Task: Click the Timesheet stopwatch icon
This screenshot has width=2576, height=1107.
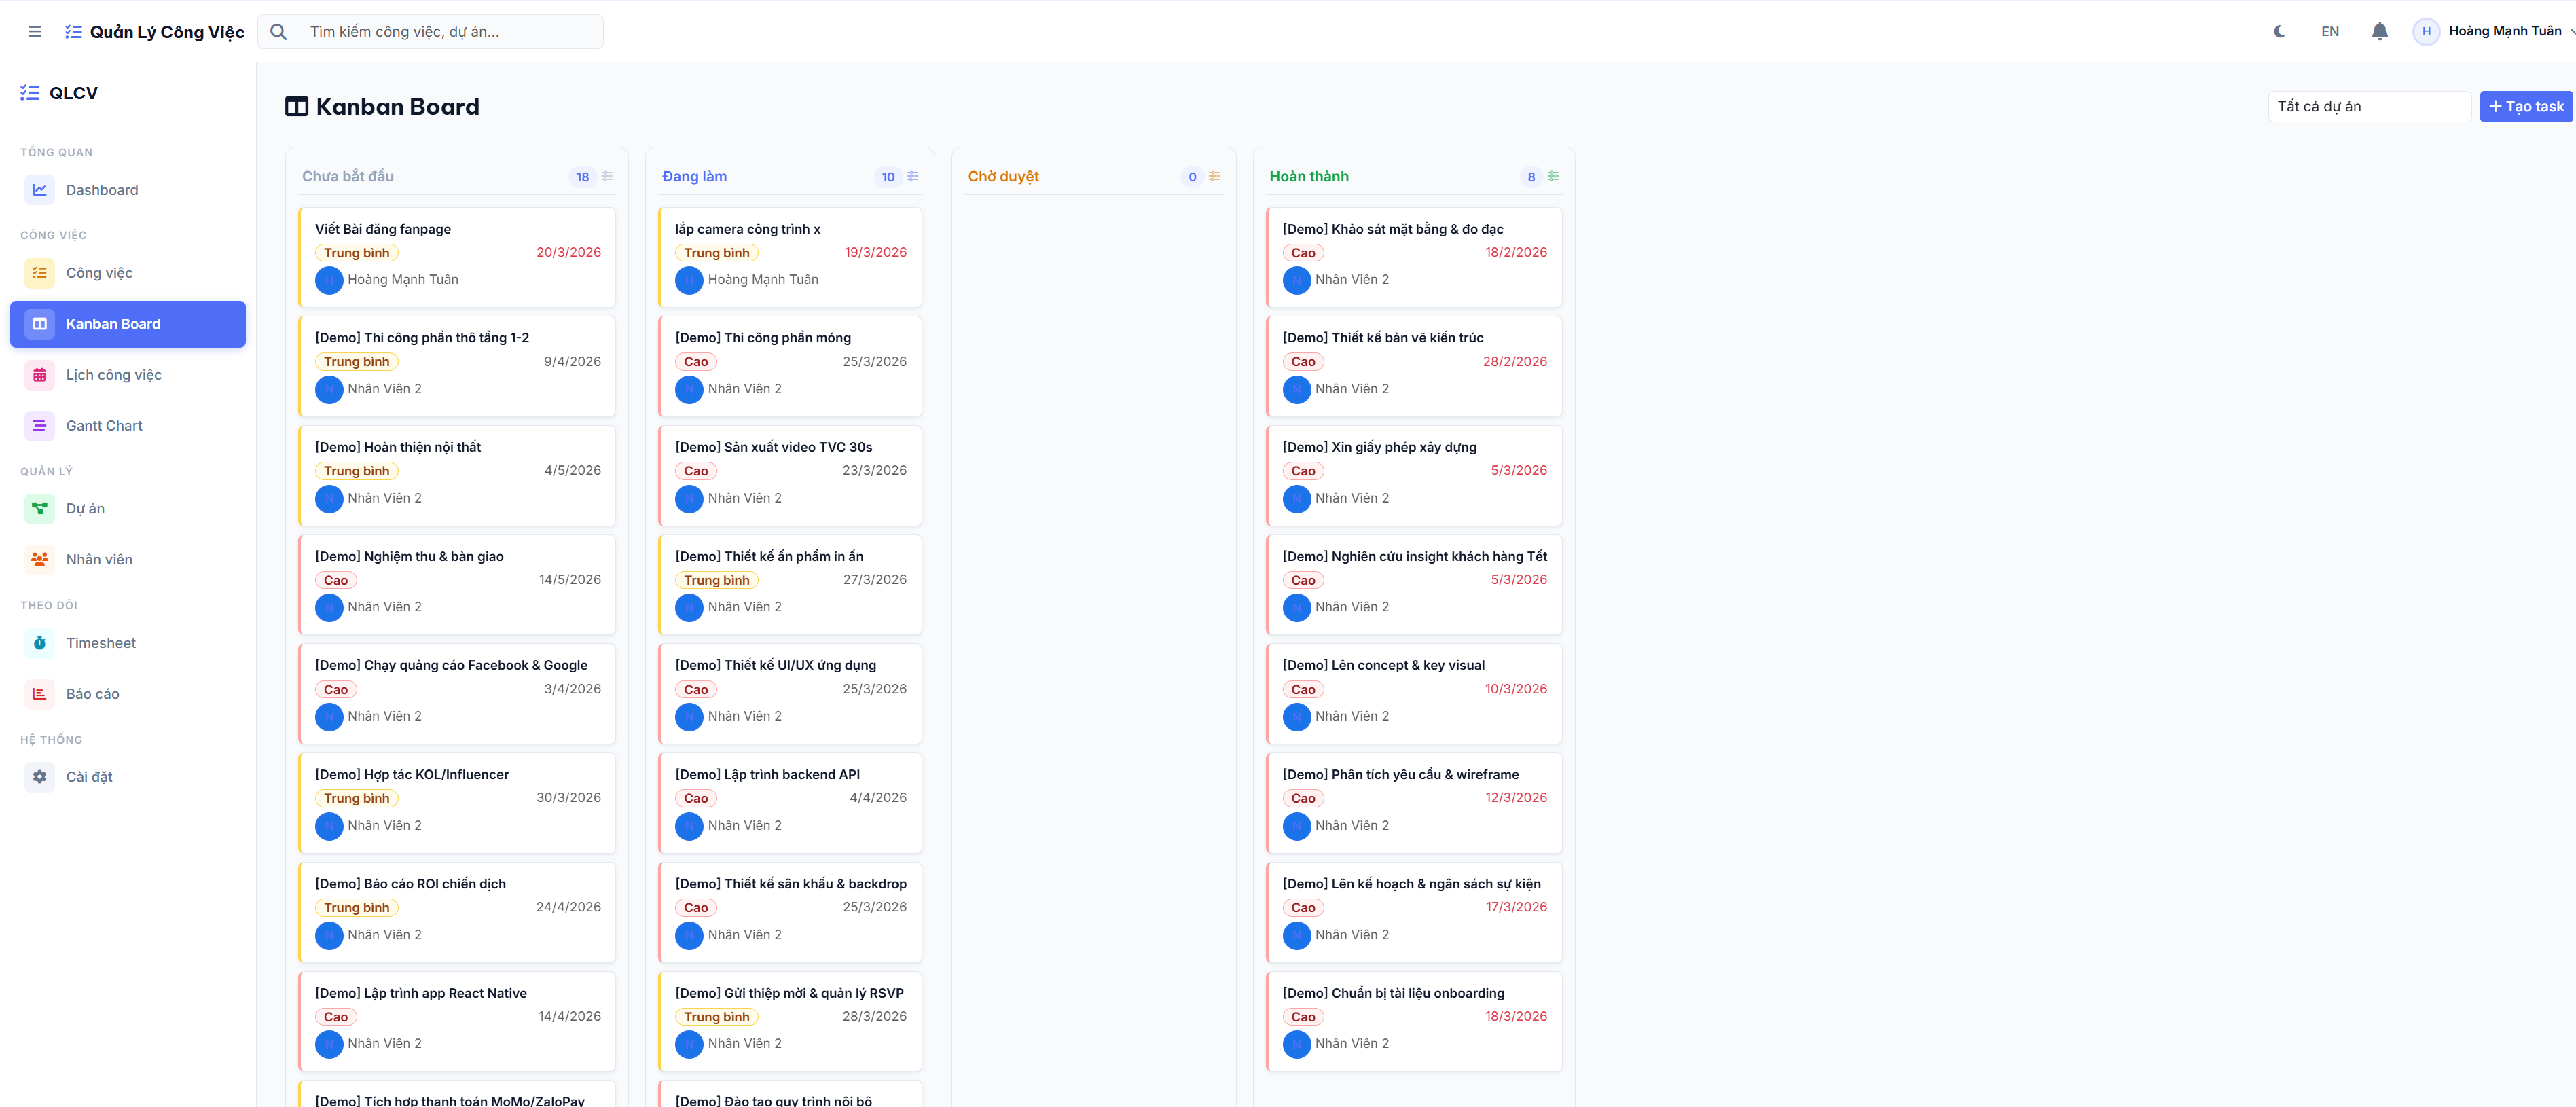Action: pyautogui.click(x=39, y=643)
